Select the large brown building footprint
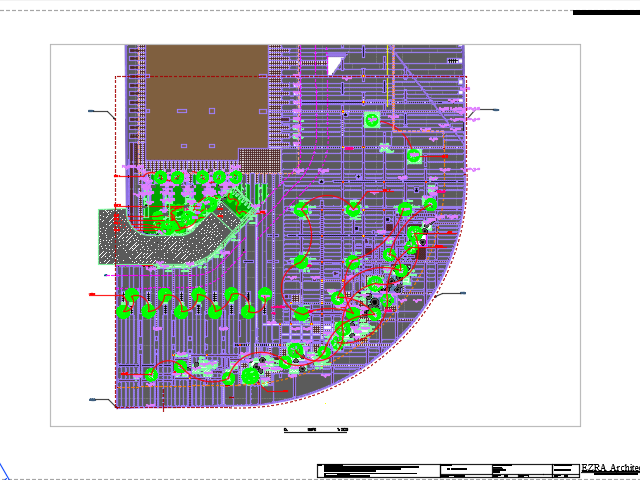 [207, 102]
